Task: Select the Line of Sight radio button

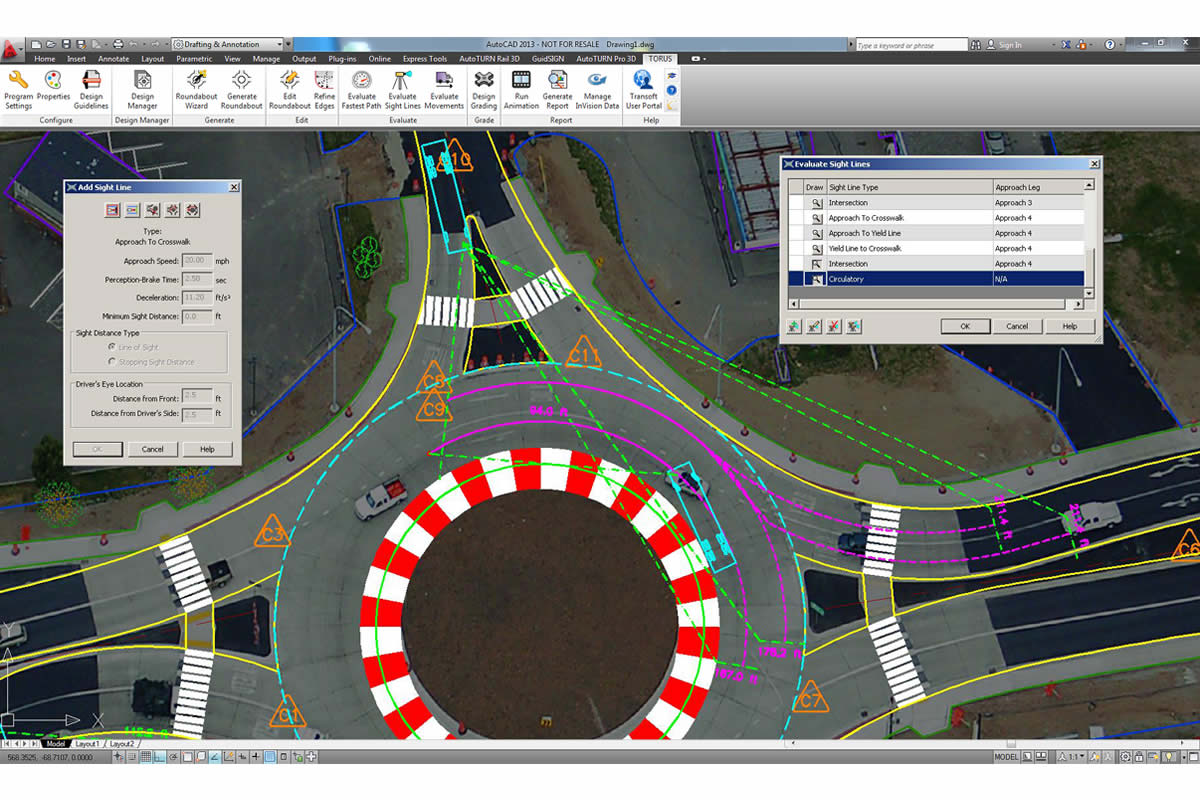Action: [x=112, y=347]
